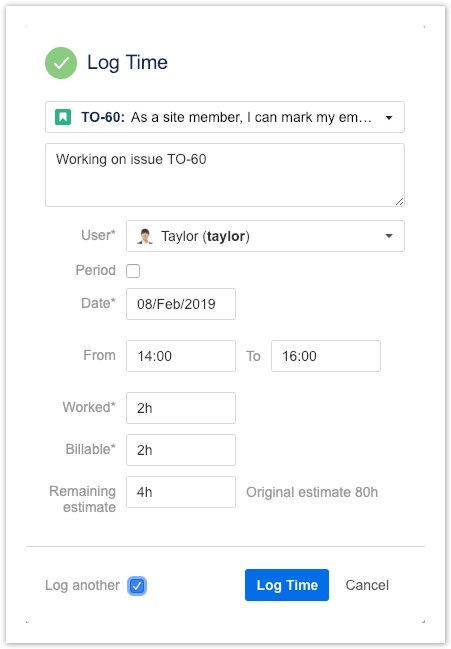The width and height of the screenshot is (451, 649).
Task: Focus the To time field 16:00
Action: 326,356
